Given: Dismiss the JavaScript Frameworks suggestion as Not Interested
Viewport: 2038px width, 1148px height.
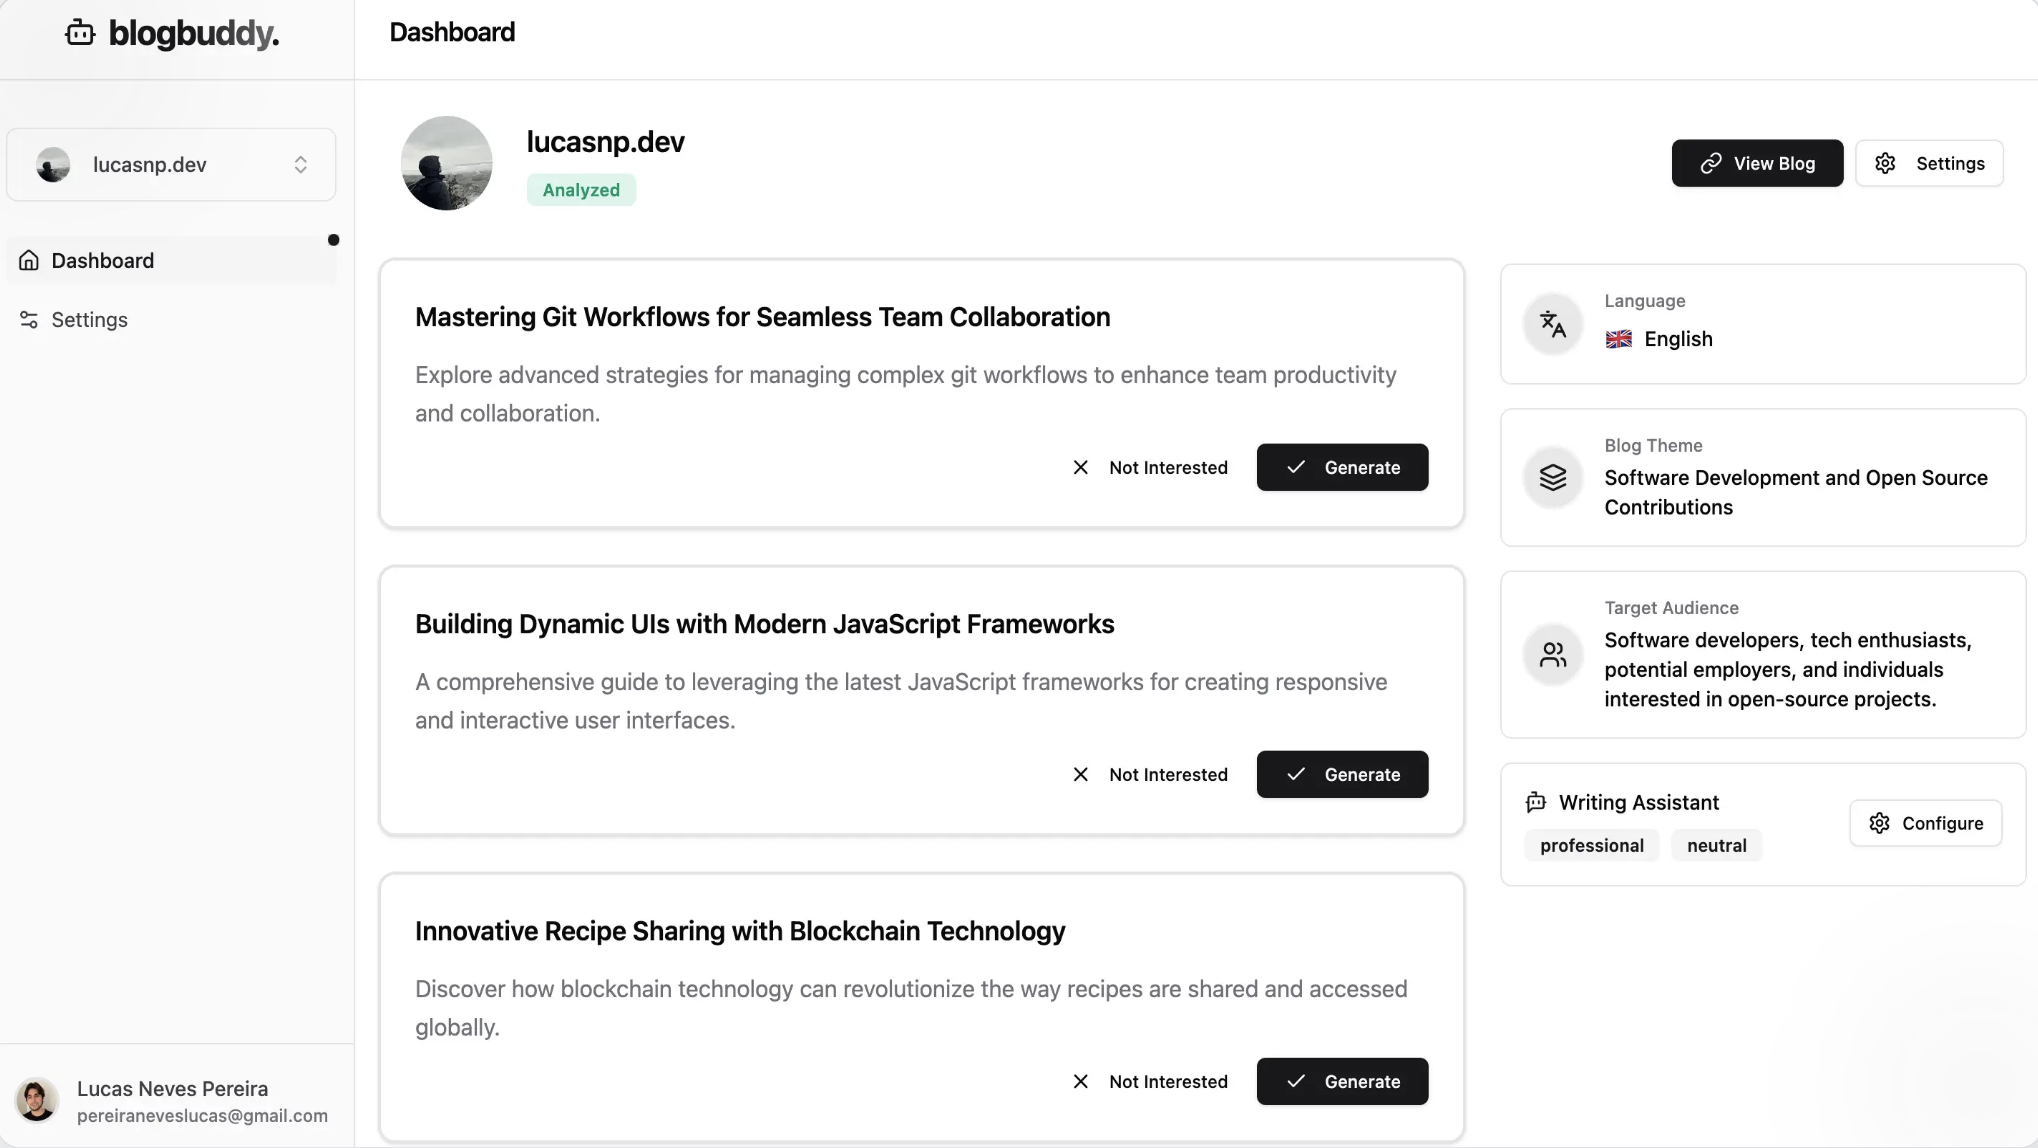Looking at the screenshot, I should 1151,775.
